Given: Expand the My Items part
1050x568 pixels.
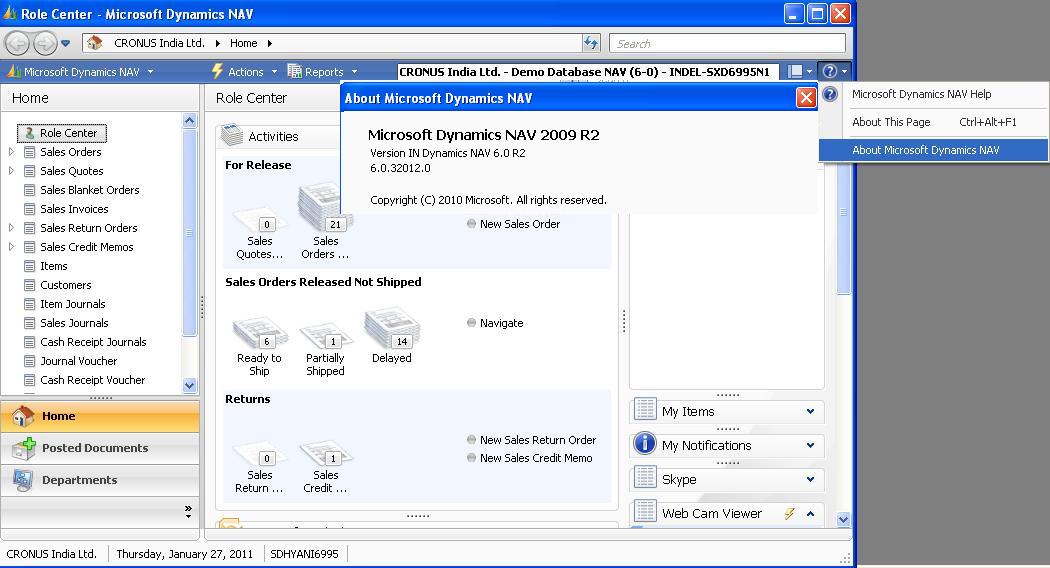Looking at the screenshot, I should point(810,411).
